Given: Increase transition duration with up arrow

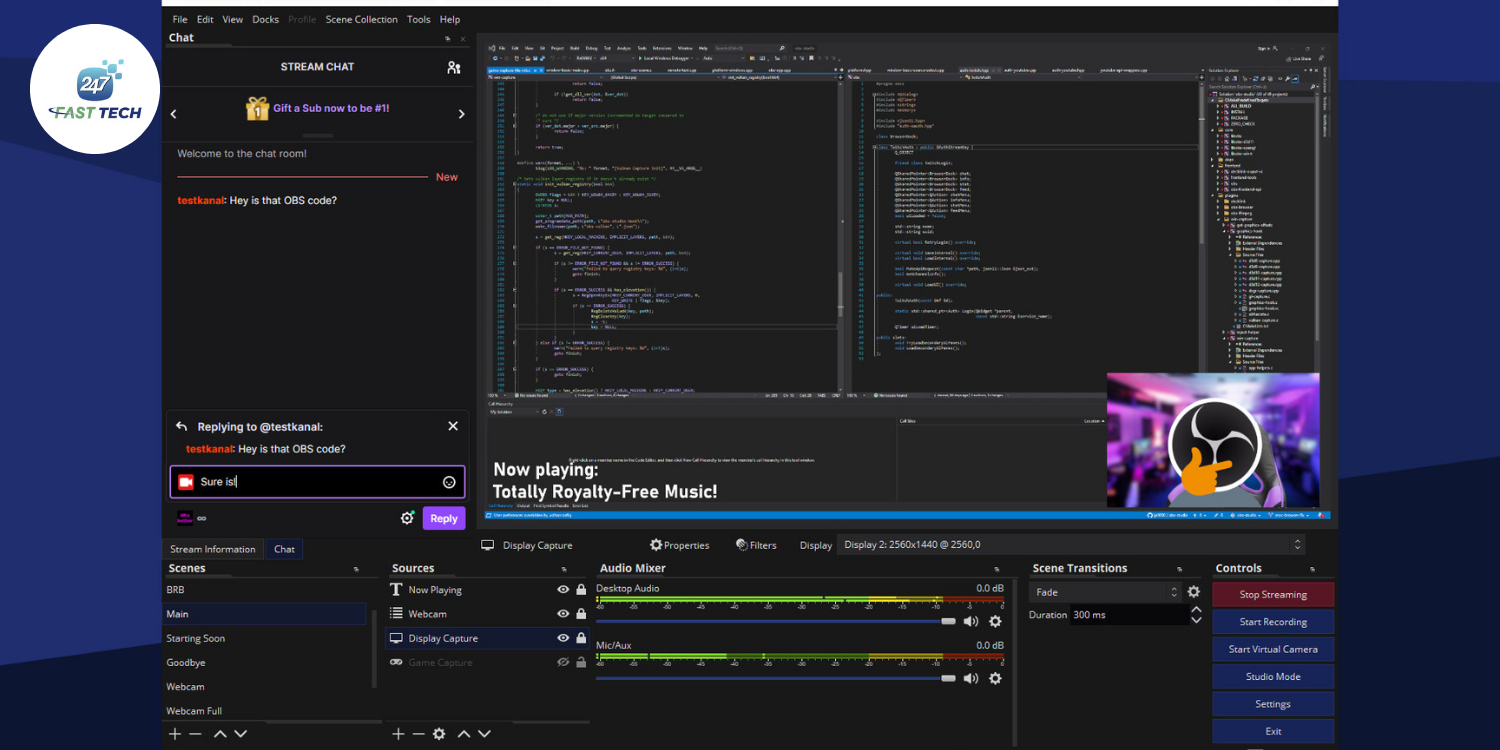Looking at the screenshot, I should (1196, 610).
